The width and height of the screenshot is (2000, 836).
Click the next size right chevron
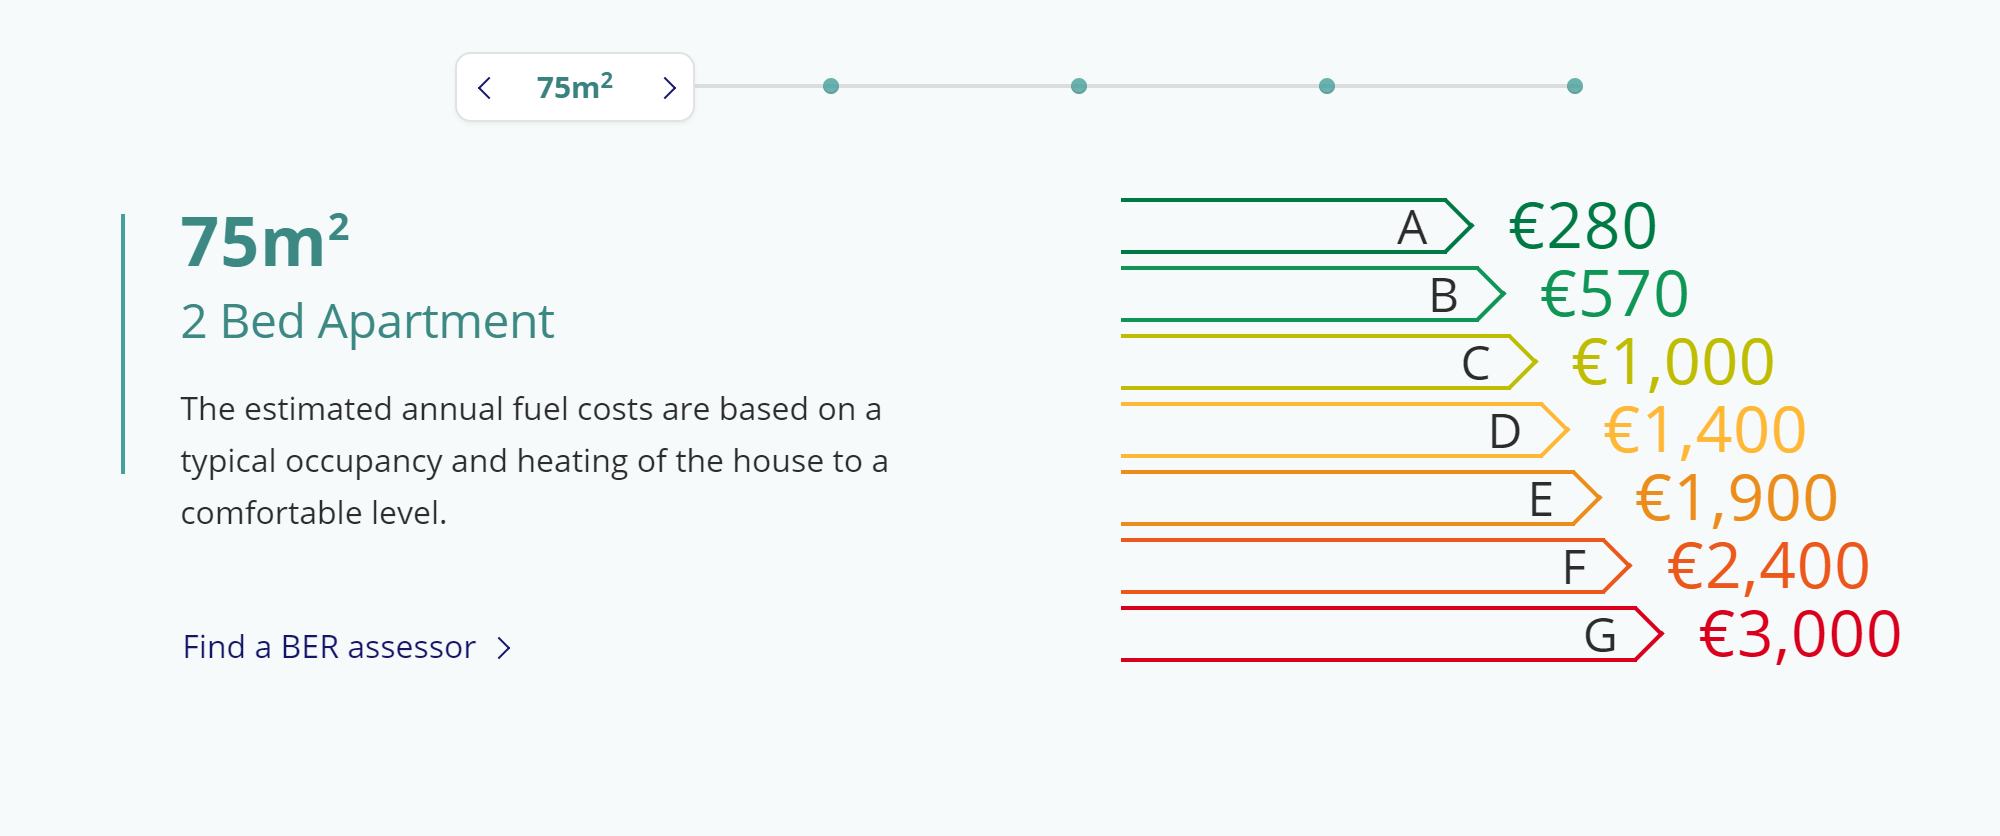(669, 88)
